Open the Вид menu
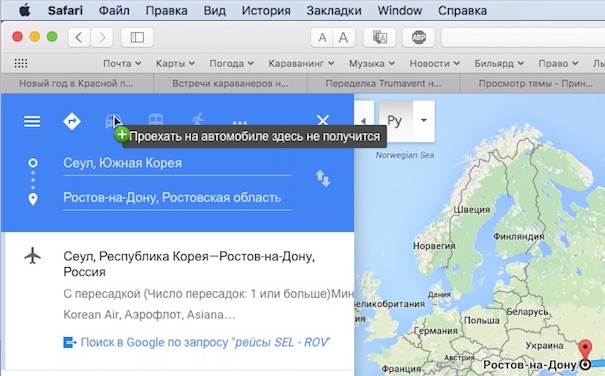Viewport: 605px width, 376px height. point(215,10)
